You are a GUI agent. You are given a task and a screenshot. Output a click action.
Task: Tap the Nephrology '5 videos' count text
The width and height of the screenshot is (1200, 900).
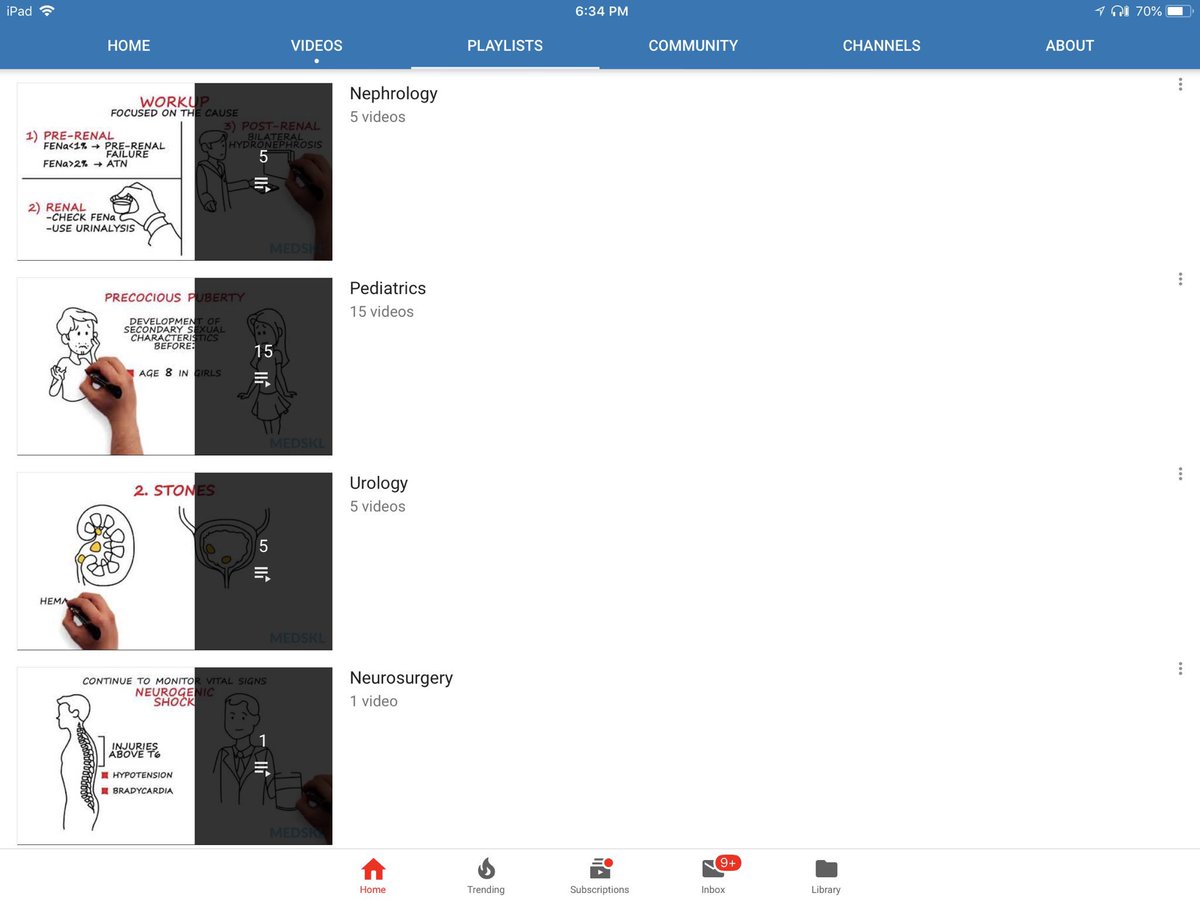[378, 117]
